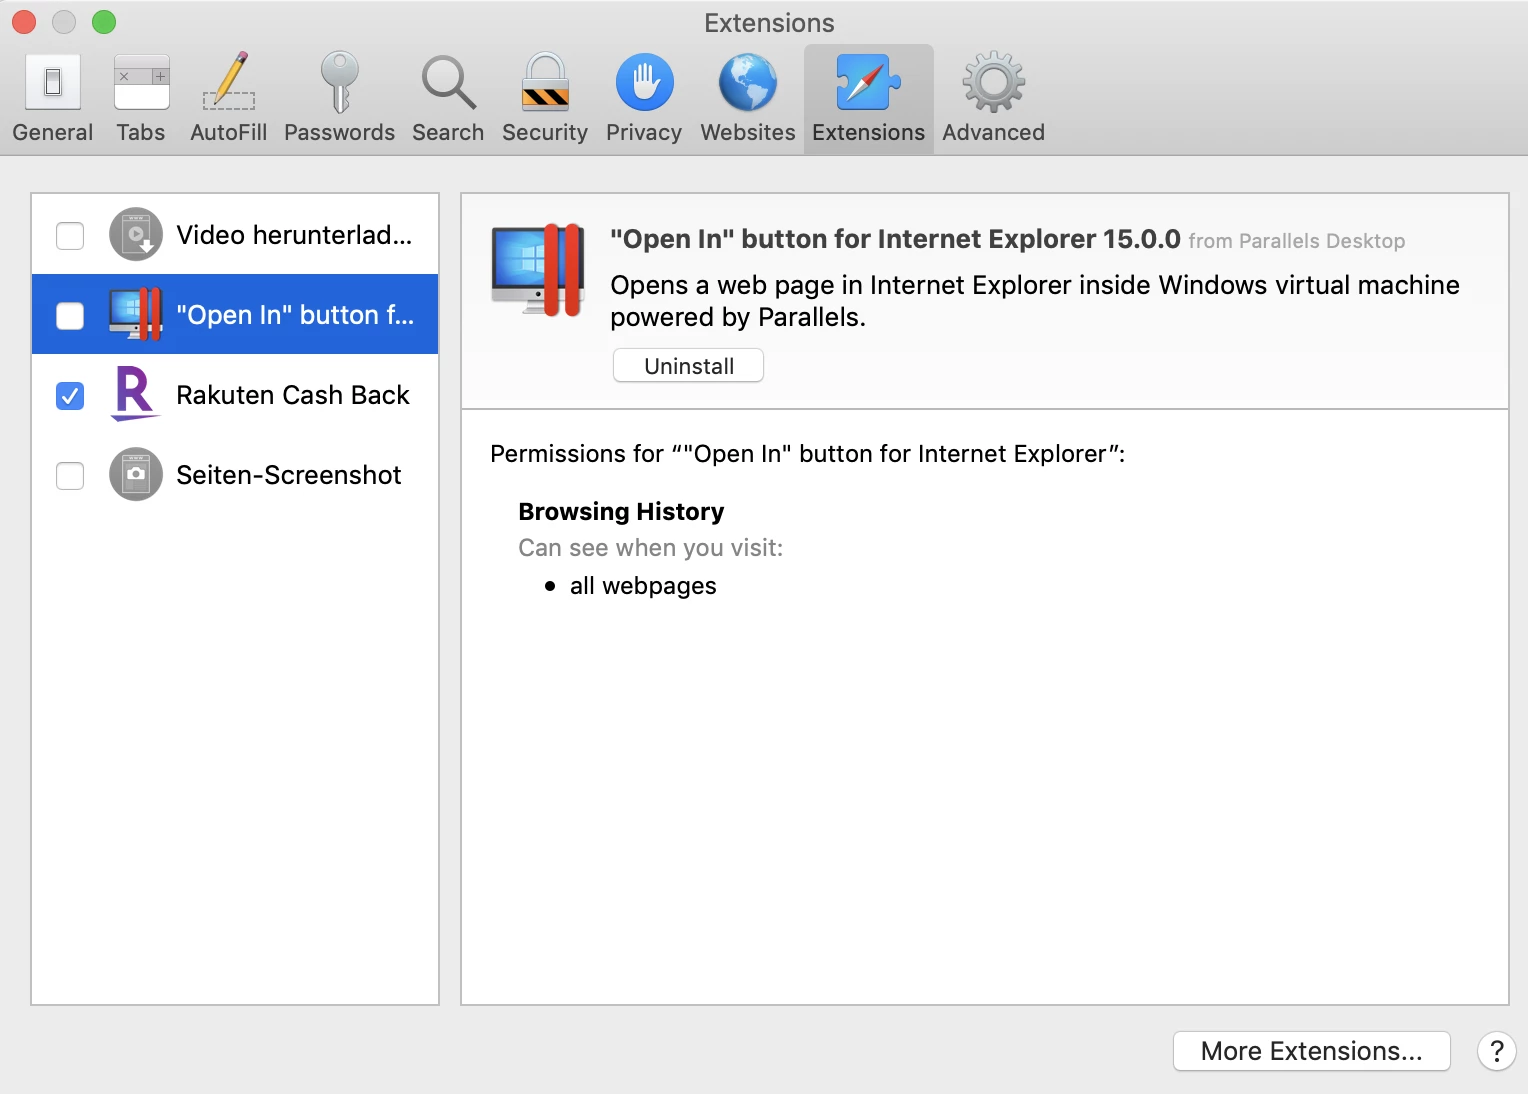Switch to the Advanced tab label
This screenshot has width=1528, height=1094.
click(x=994, y=132)
